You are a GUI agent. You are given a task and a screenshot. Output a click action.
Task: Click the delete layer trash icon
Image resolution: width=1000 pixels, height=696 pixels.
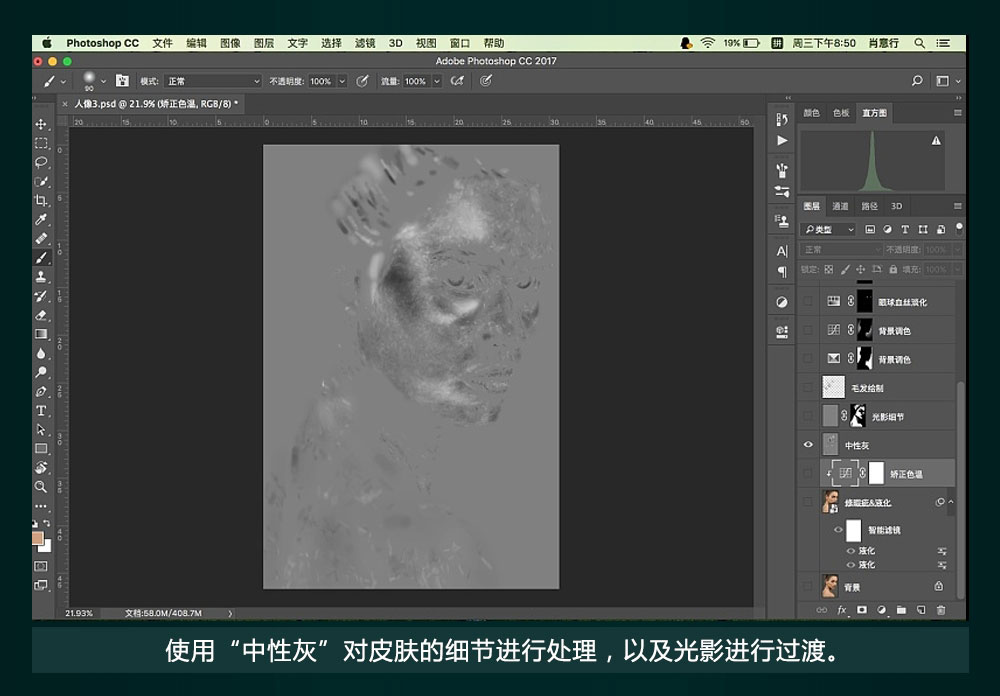pos(941,609)
